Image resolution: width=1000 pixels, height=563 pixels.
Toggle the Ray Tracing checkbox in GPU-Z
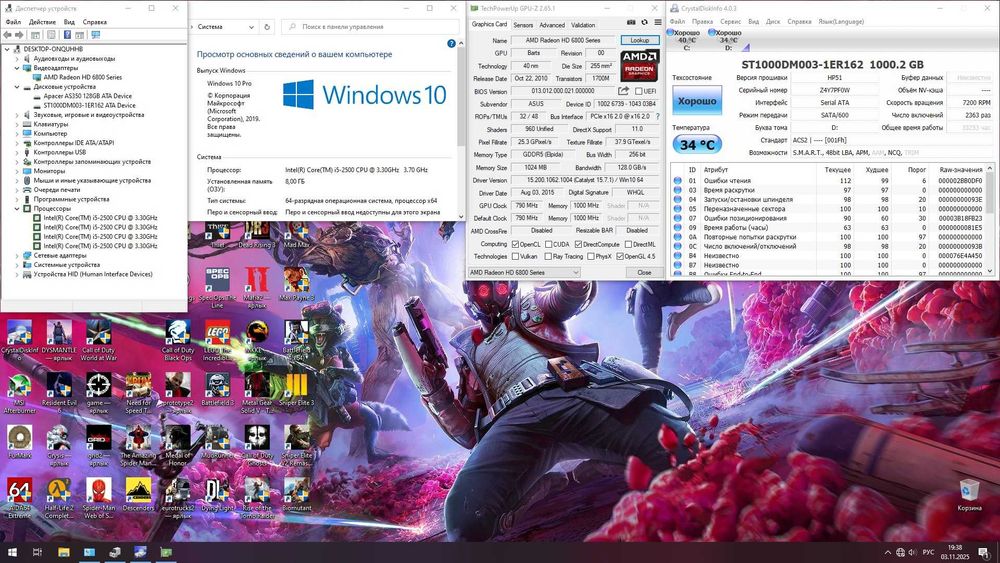[x=548, y=256]
